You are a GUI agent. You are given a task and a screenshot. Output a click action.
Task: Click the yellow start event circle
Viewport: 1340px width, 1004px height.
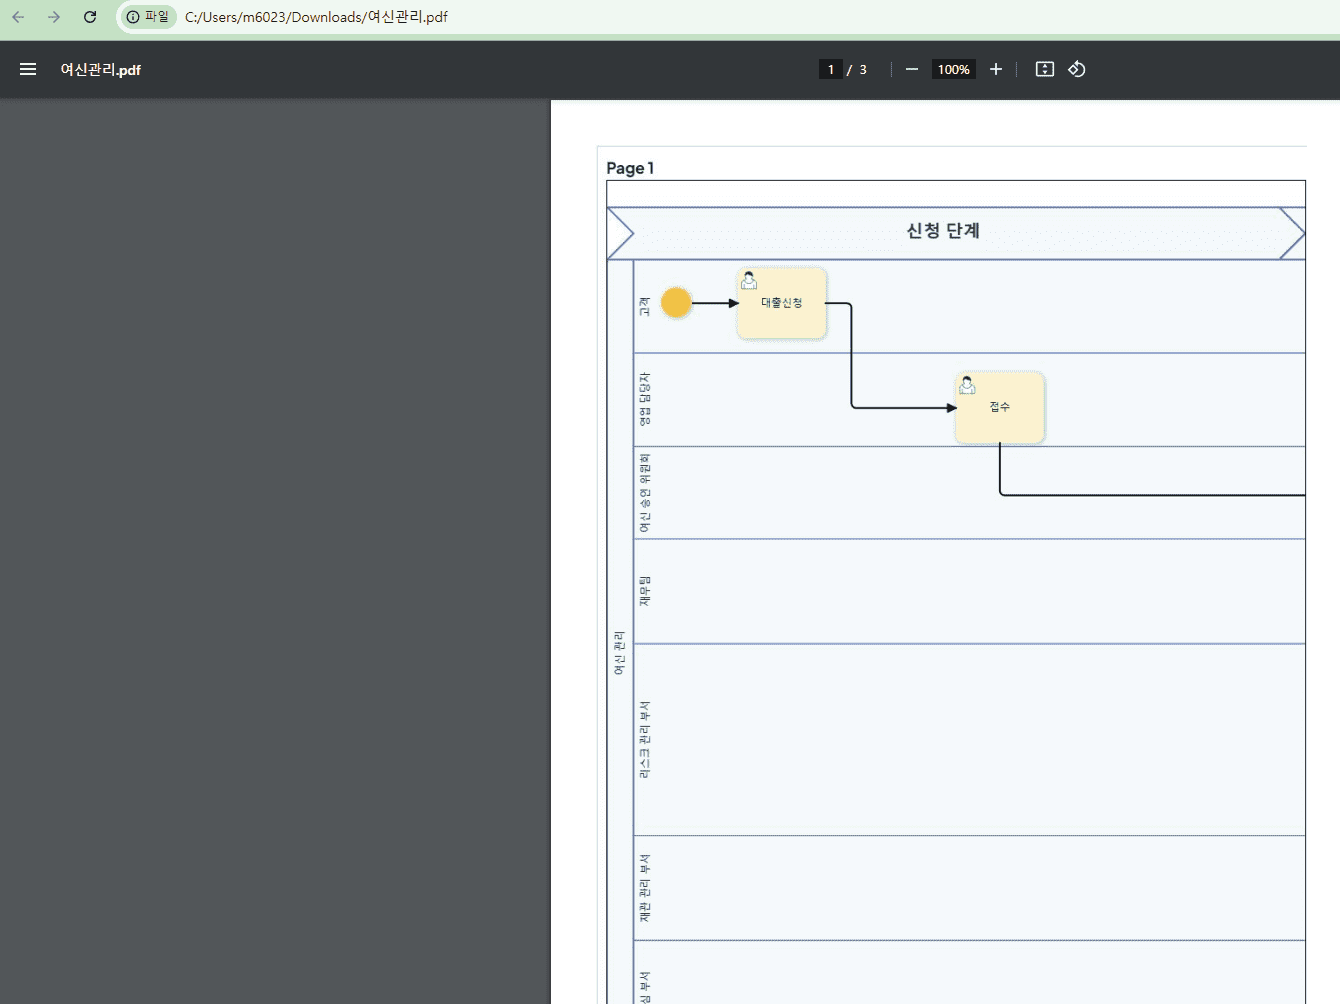[676, 302]
